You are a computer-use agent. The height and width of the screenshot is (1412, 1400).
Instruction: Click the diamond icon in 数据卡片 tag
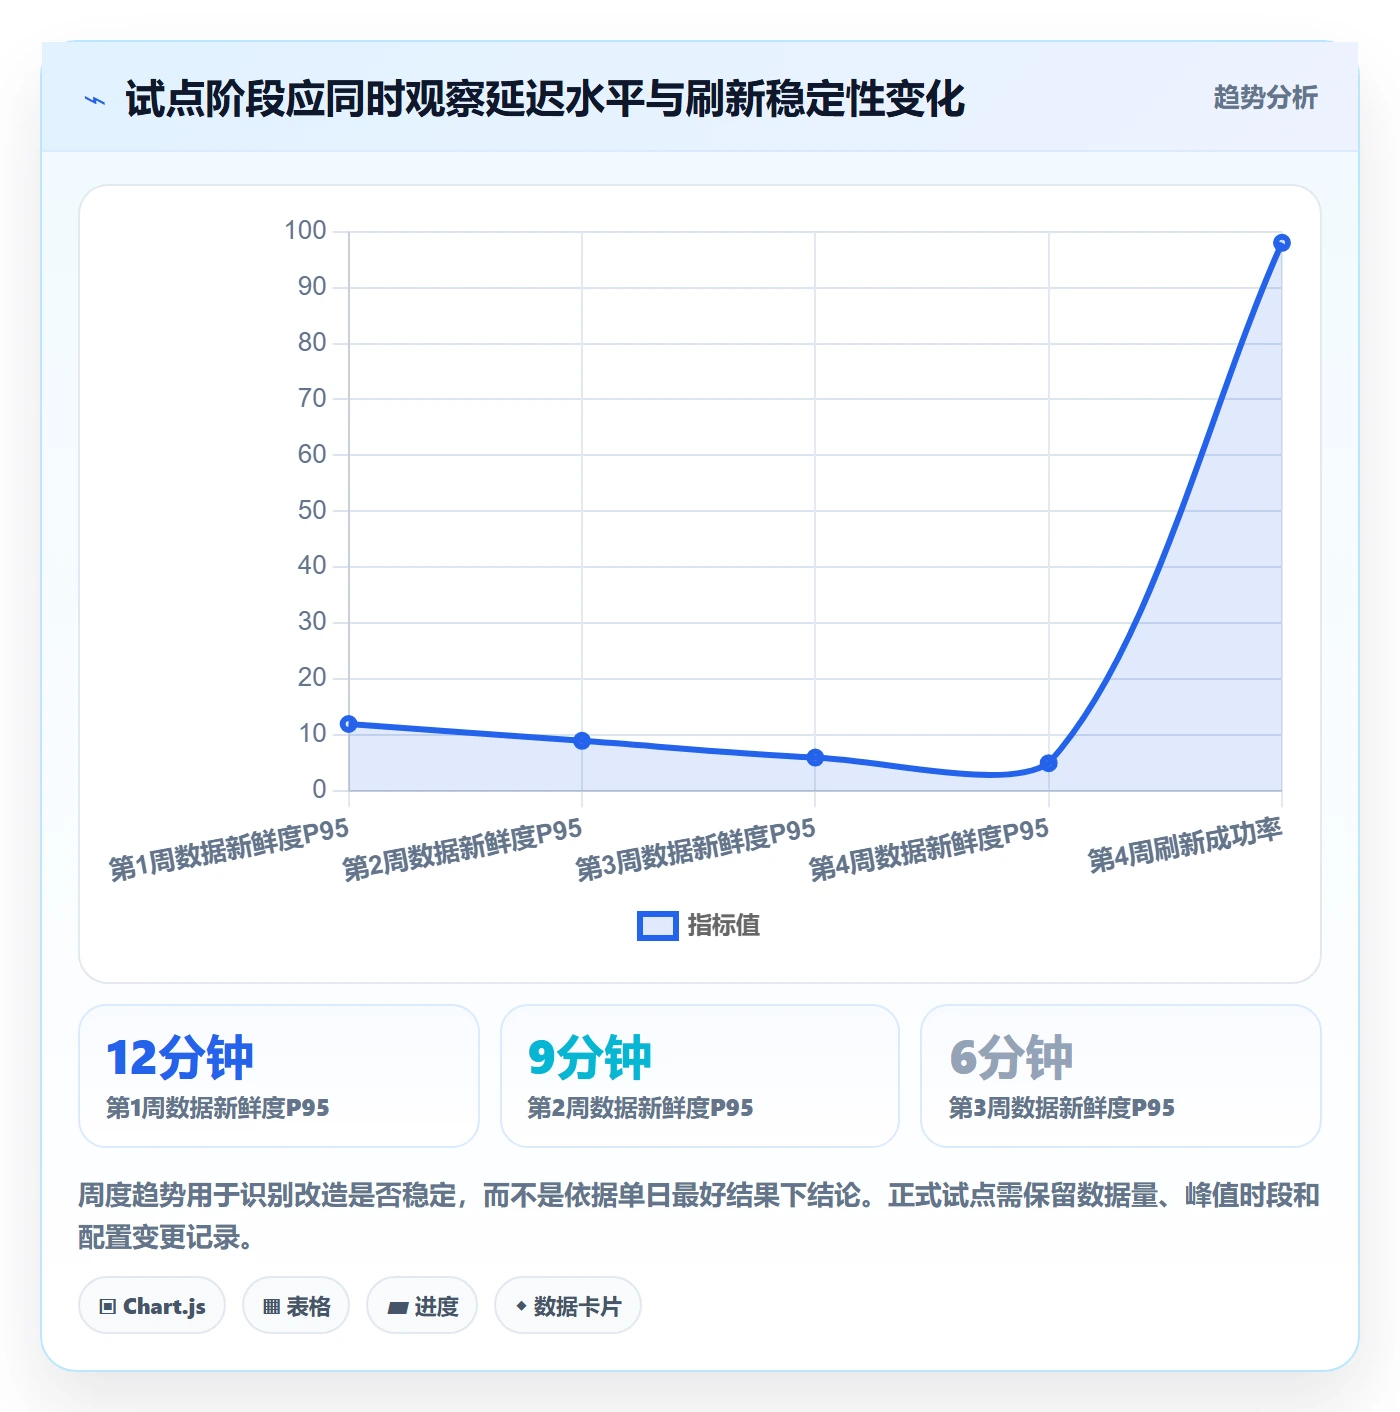521,1306
